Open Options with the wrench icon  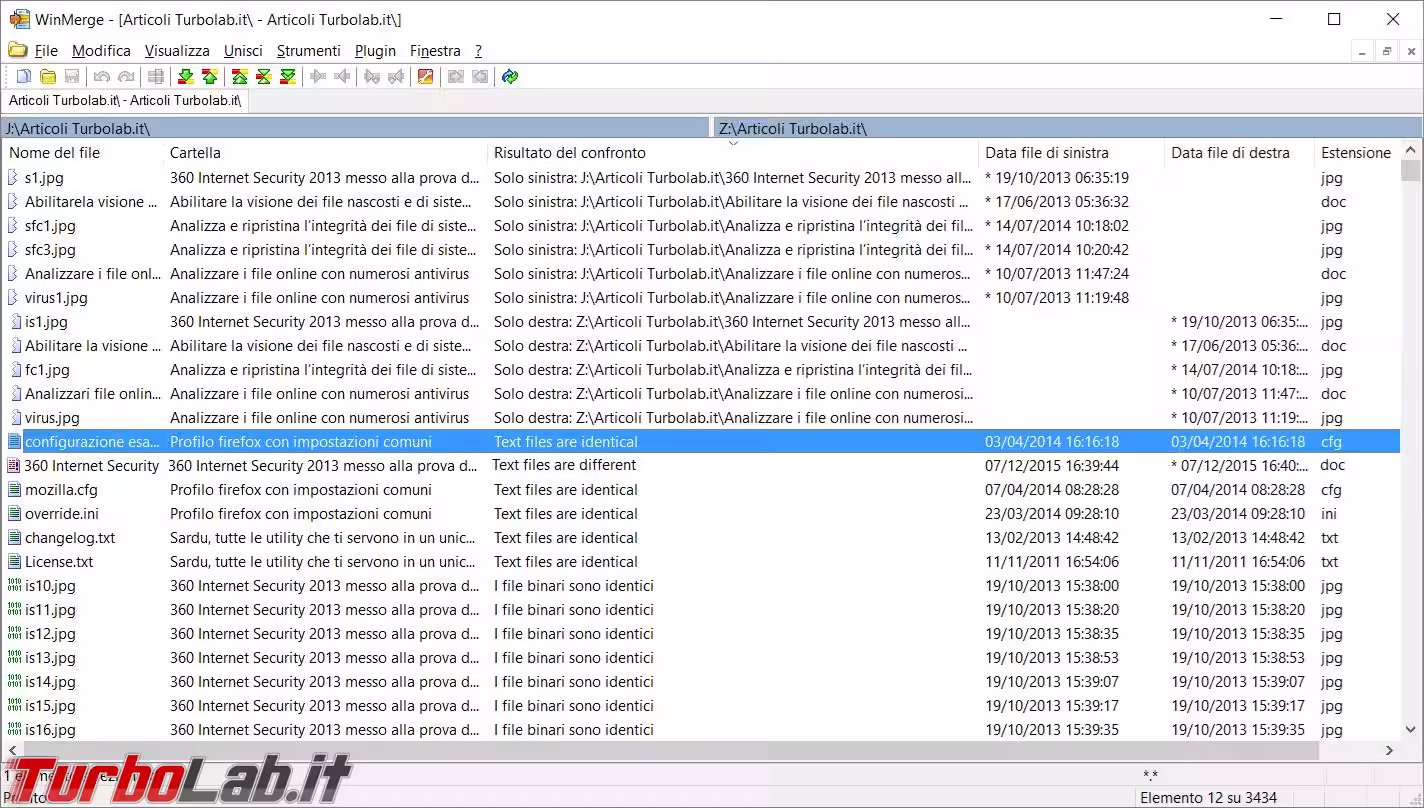[425, 77]
